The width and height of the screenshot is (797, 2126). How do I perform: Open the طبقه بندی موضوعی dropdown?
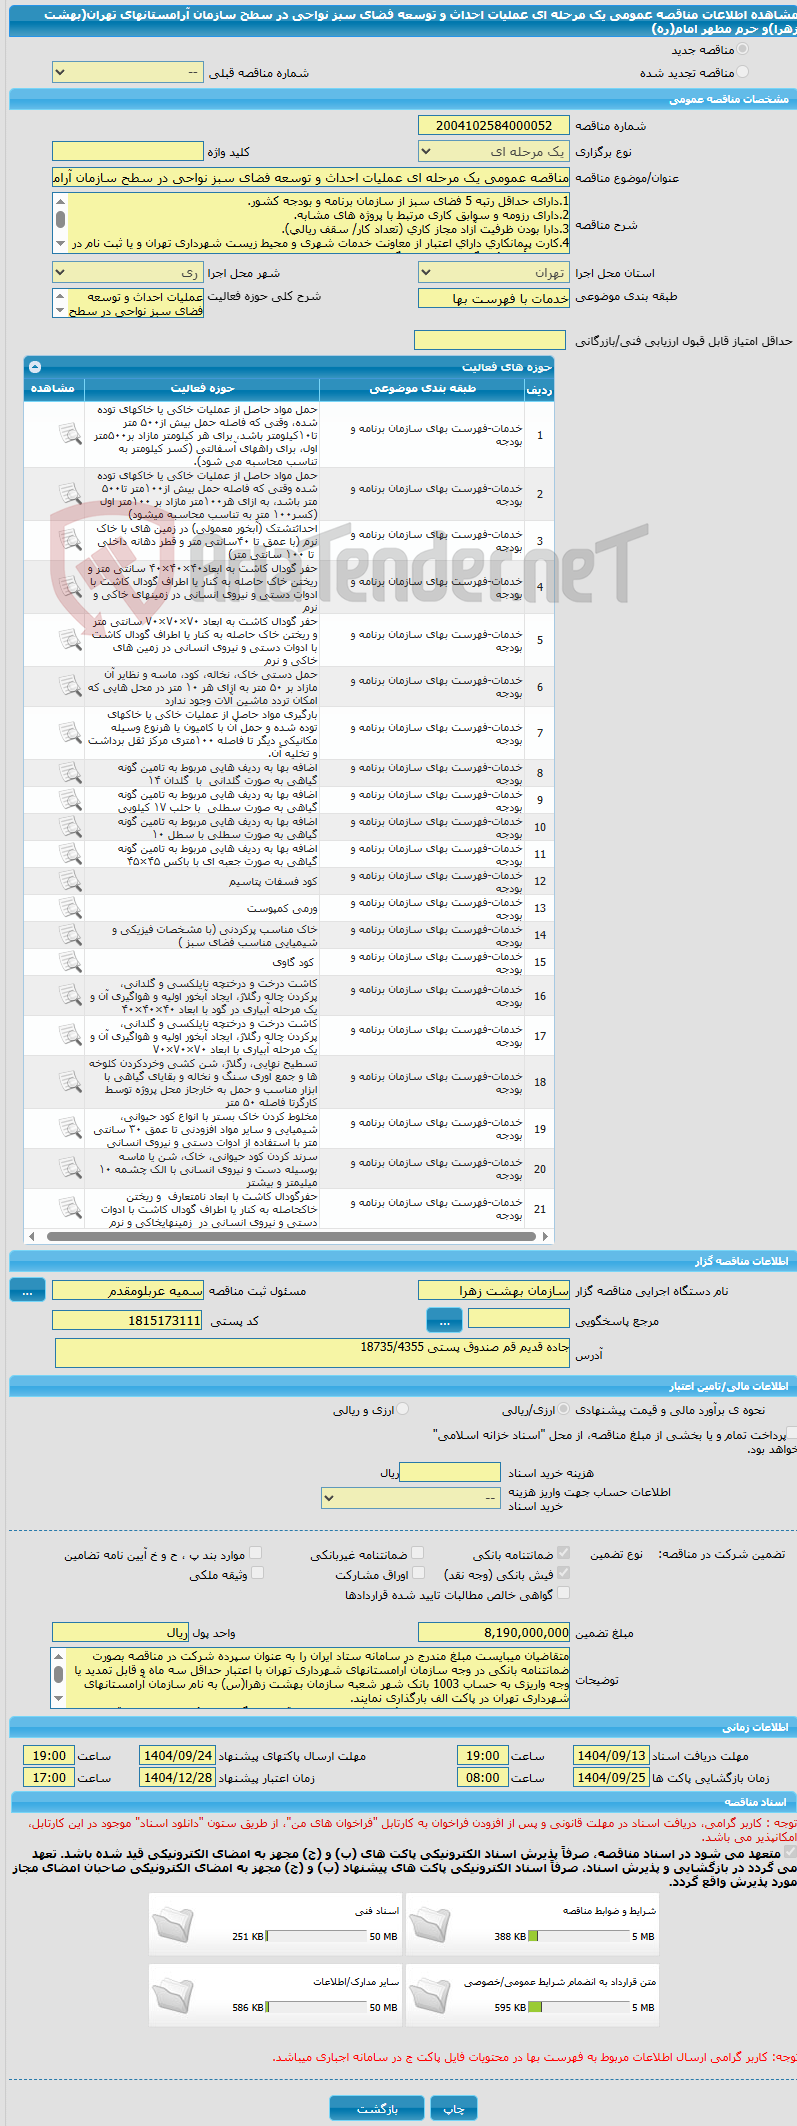coord(494,298)
